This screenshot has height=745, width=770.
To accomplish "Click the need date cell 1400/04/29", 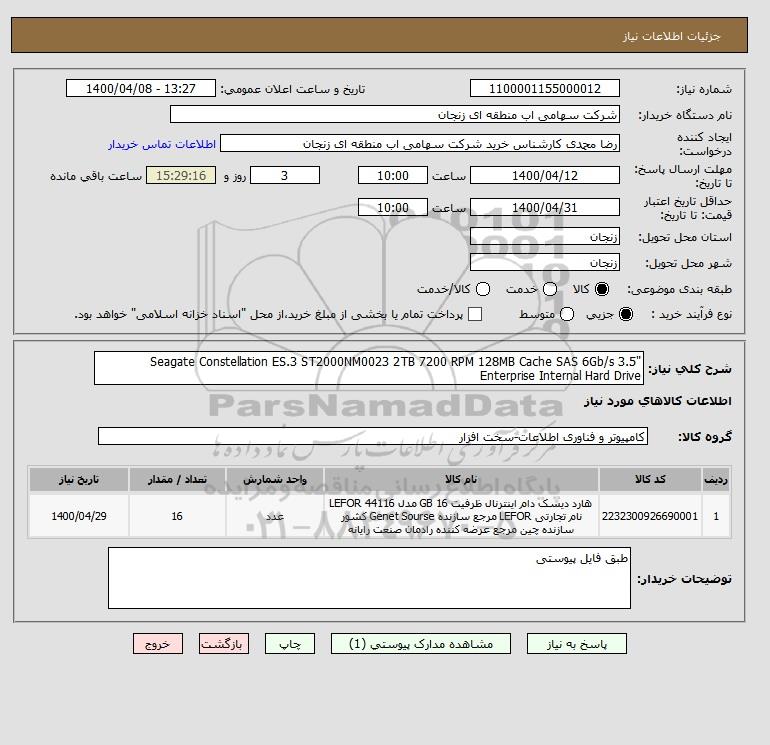I will coord(79,516).
